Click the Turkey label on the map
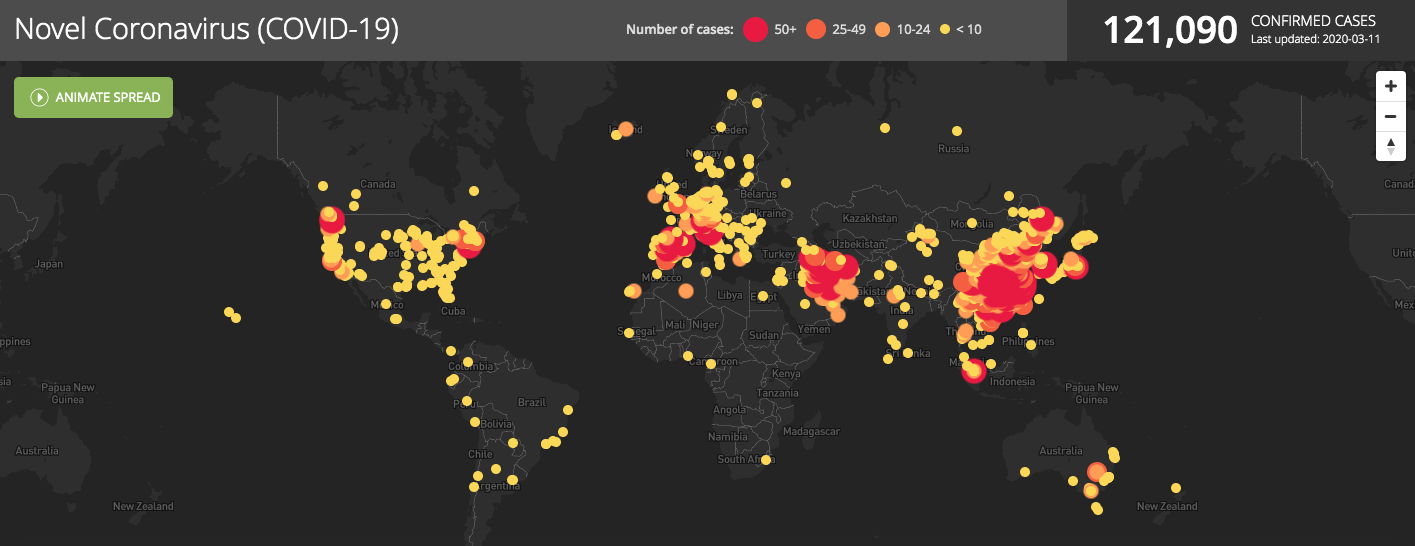This screenshot has height=546, width=1415. click(x=778, y=254)
